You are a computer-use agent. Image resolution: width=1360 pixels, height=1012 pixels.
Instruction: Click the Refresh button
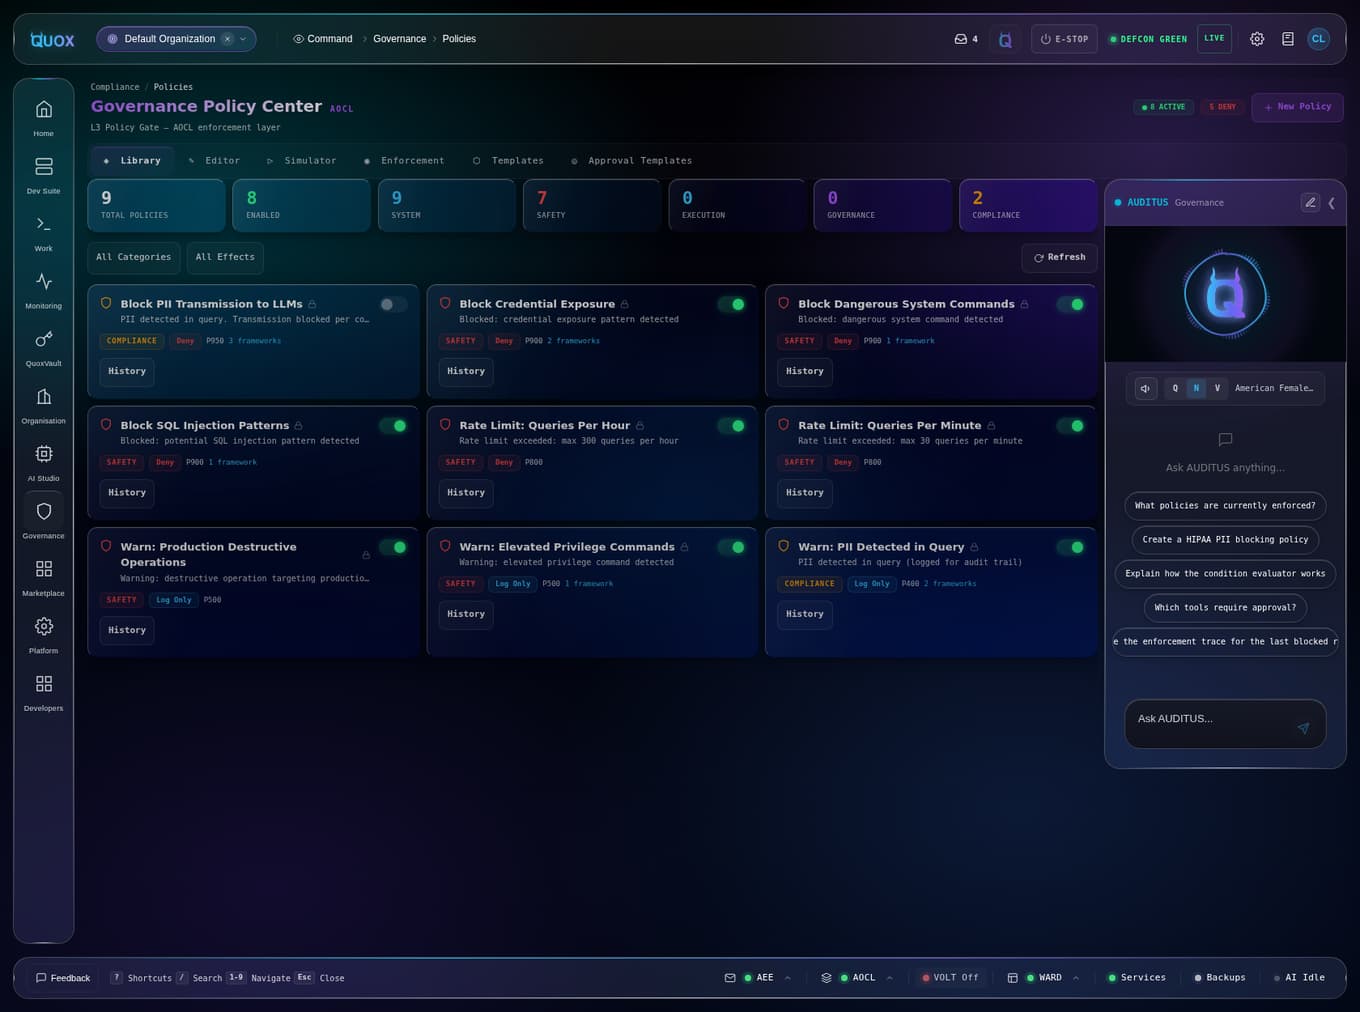pos(1059,257)
